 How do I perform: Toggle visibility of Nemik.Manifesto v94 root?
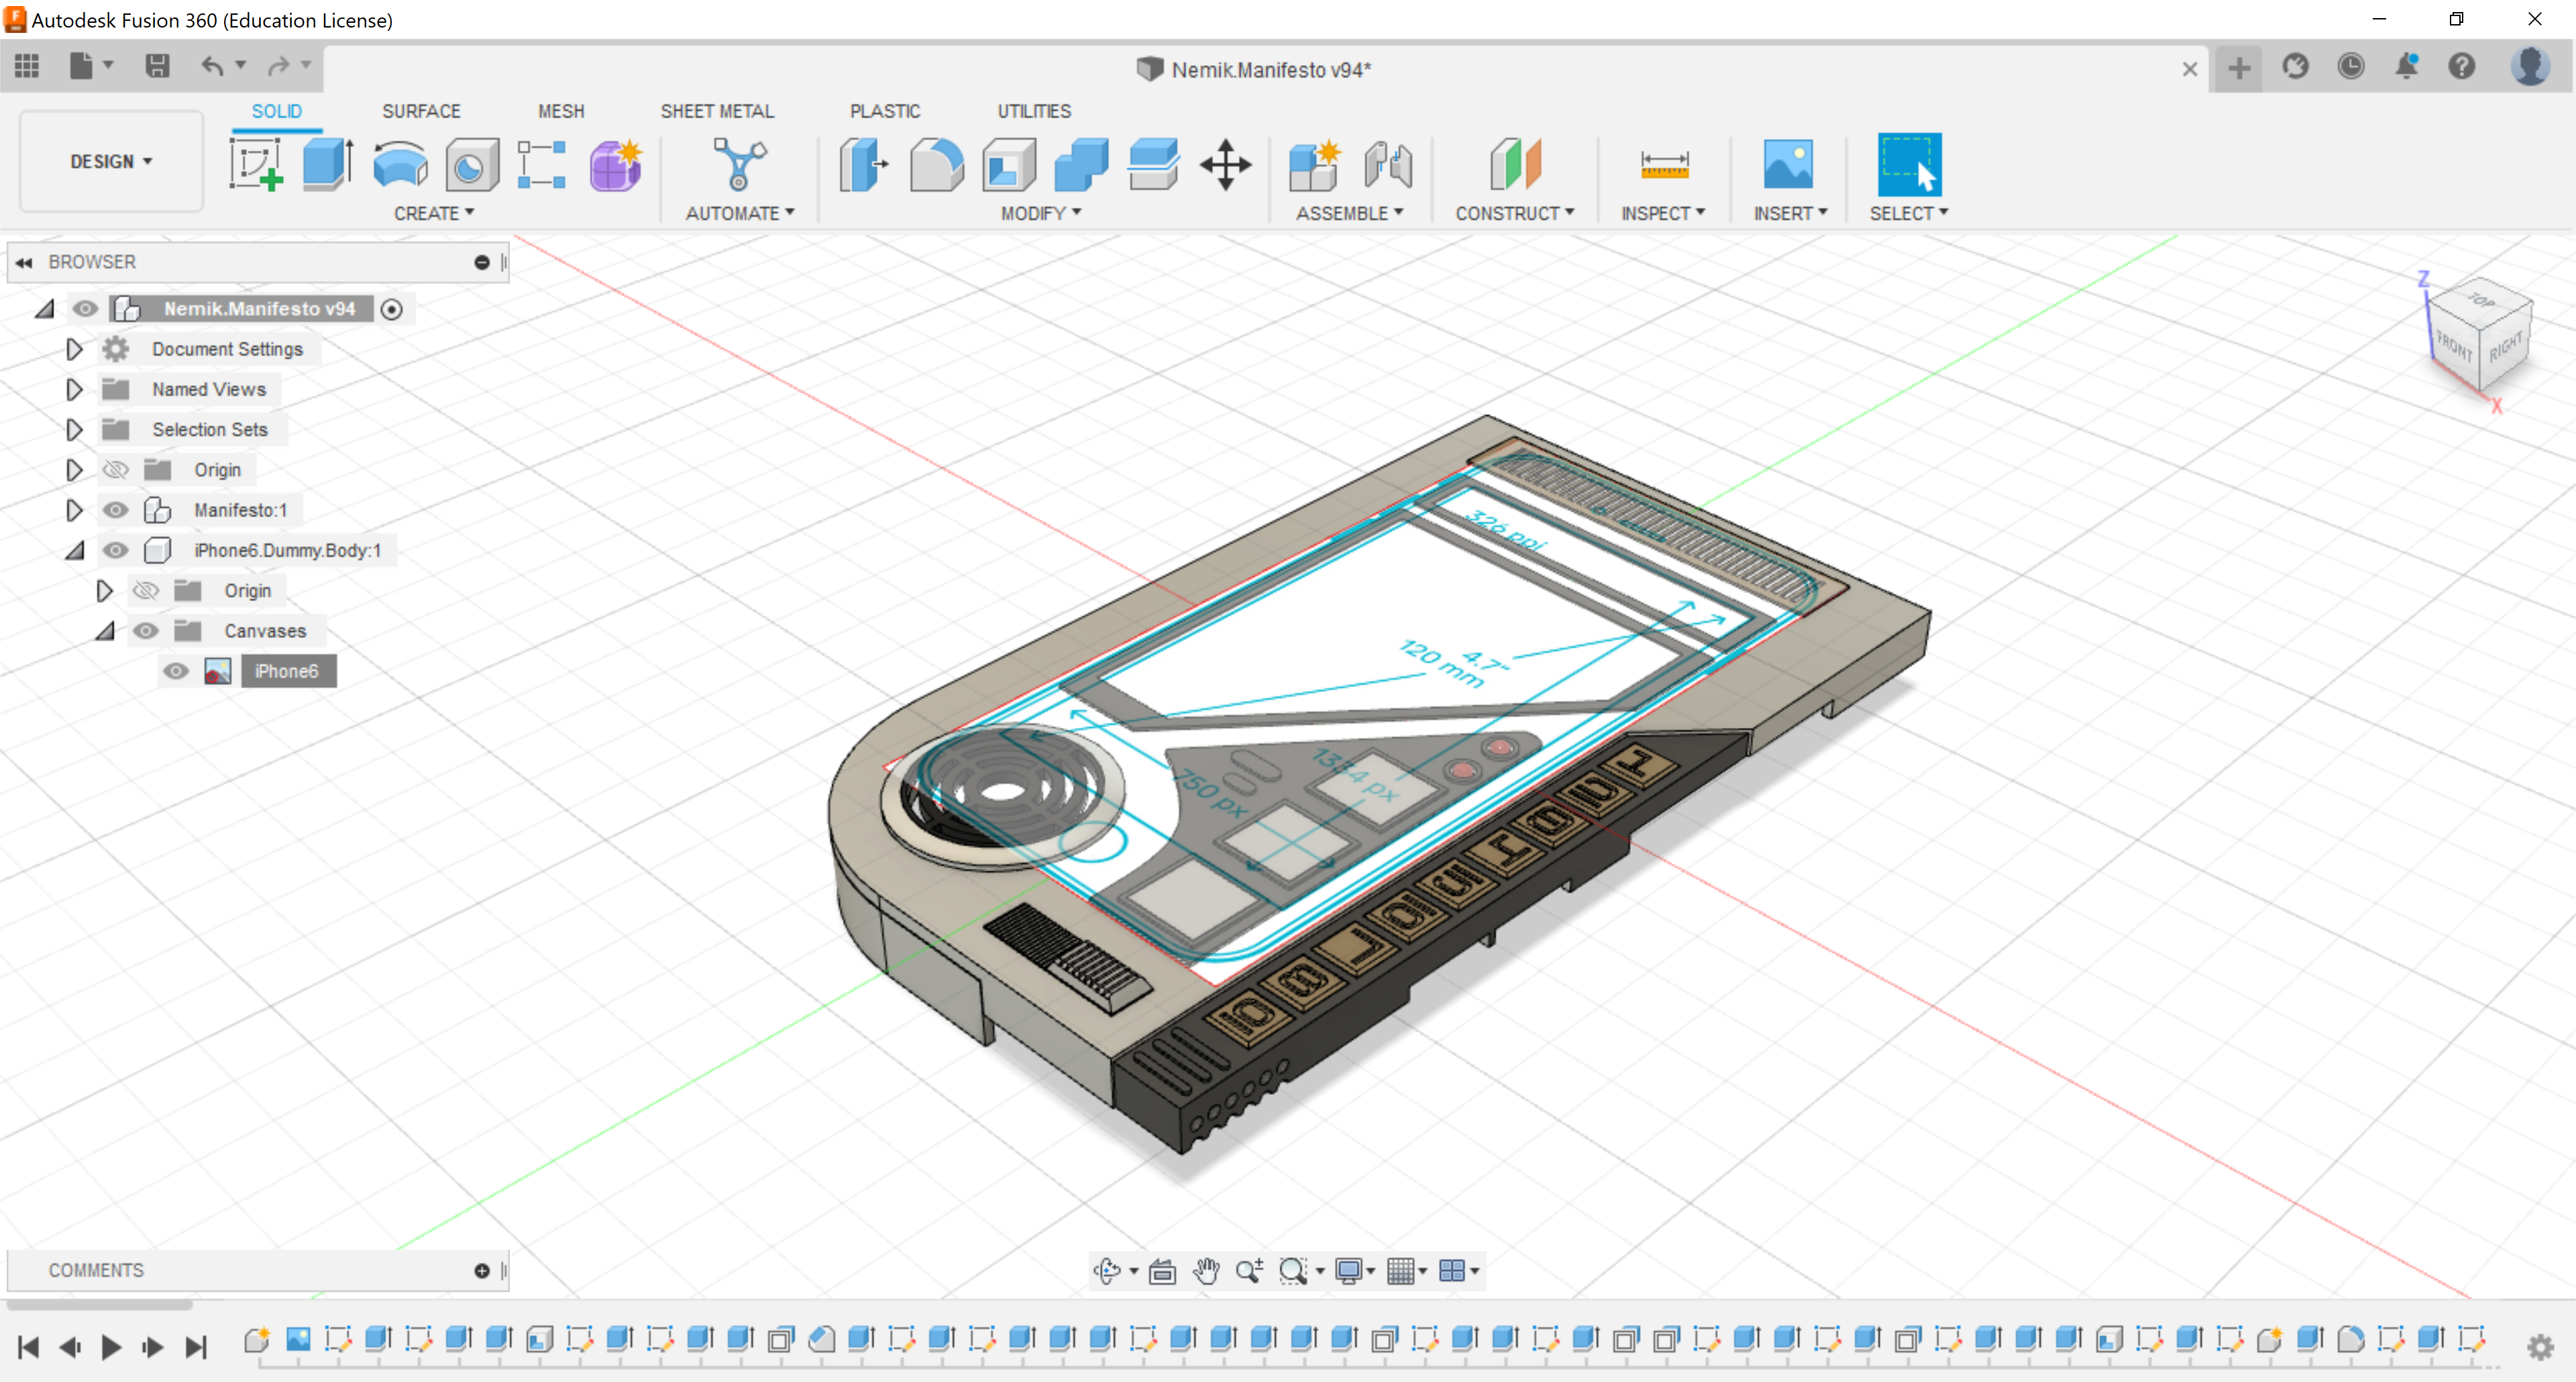tap(85, 309)
